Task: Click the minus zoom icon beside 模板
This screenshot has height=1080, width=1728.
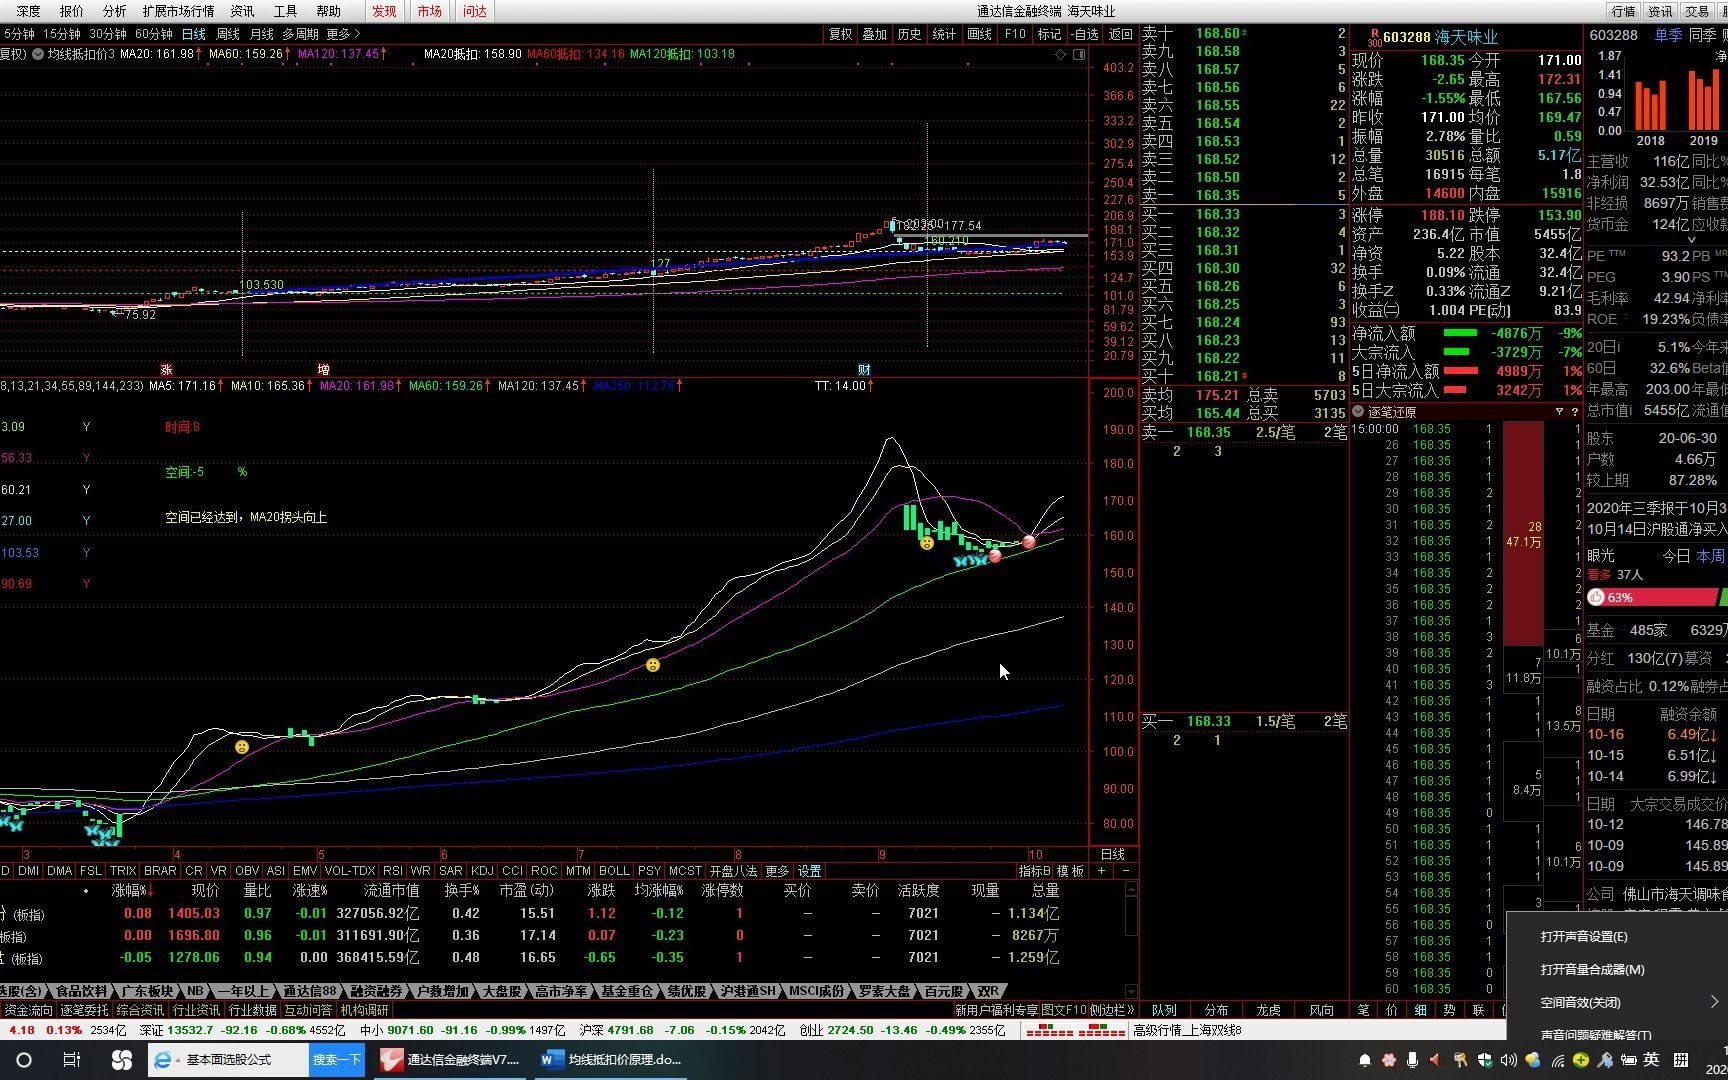Action: pos(1126,871)
